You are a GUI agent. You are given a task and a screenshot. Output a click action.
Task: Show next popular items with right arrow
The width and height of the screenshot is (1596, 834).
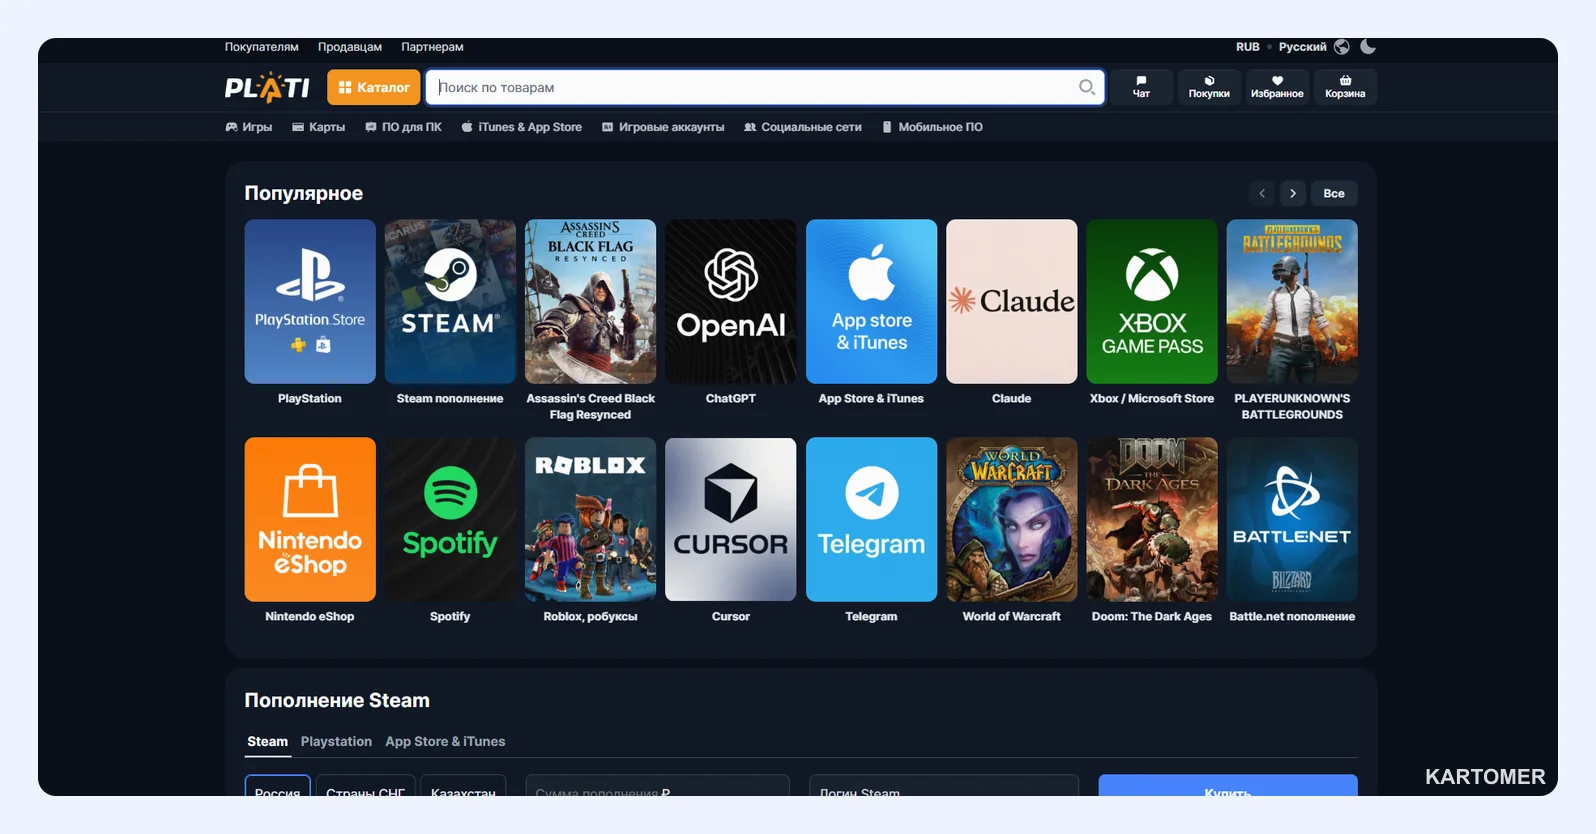(x=1293, y=193)
